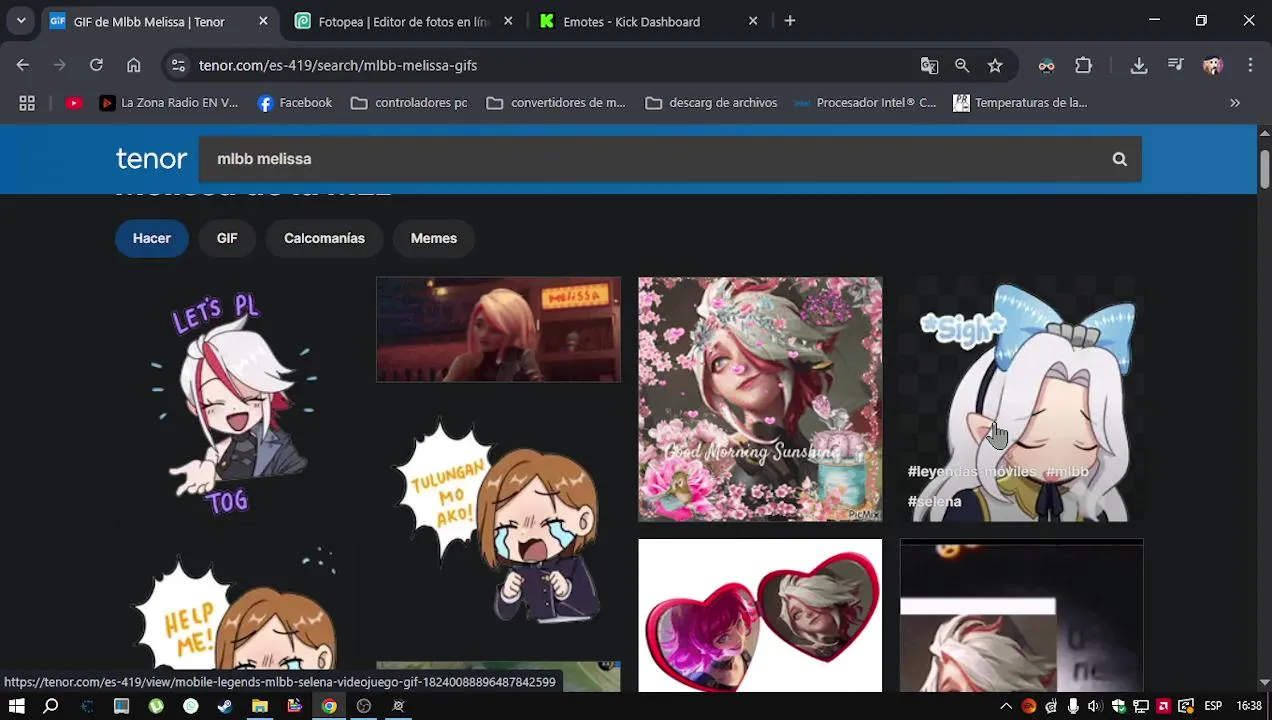The image size is (1272, 720).
Task: Select the GIF filter pill
Action: (x=227, y=238)
